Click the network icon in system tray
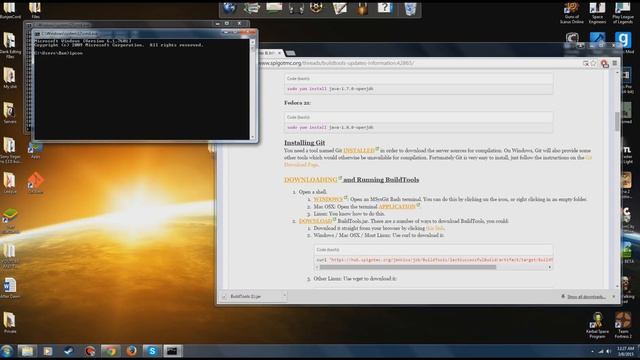Screen dimensions: 640x360 click(600, 351)
